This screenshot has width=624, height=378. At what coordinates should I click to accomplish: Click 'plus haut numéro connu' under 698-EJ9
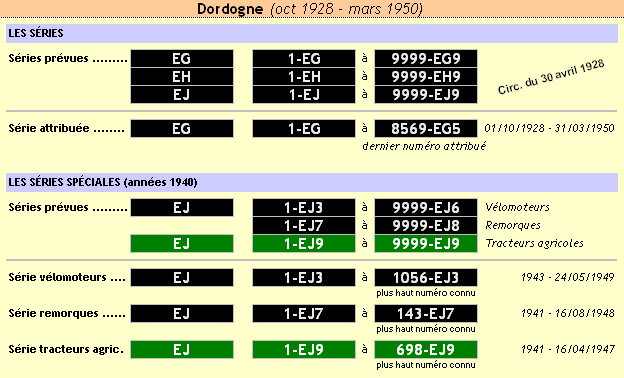(426, 365)
